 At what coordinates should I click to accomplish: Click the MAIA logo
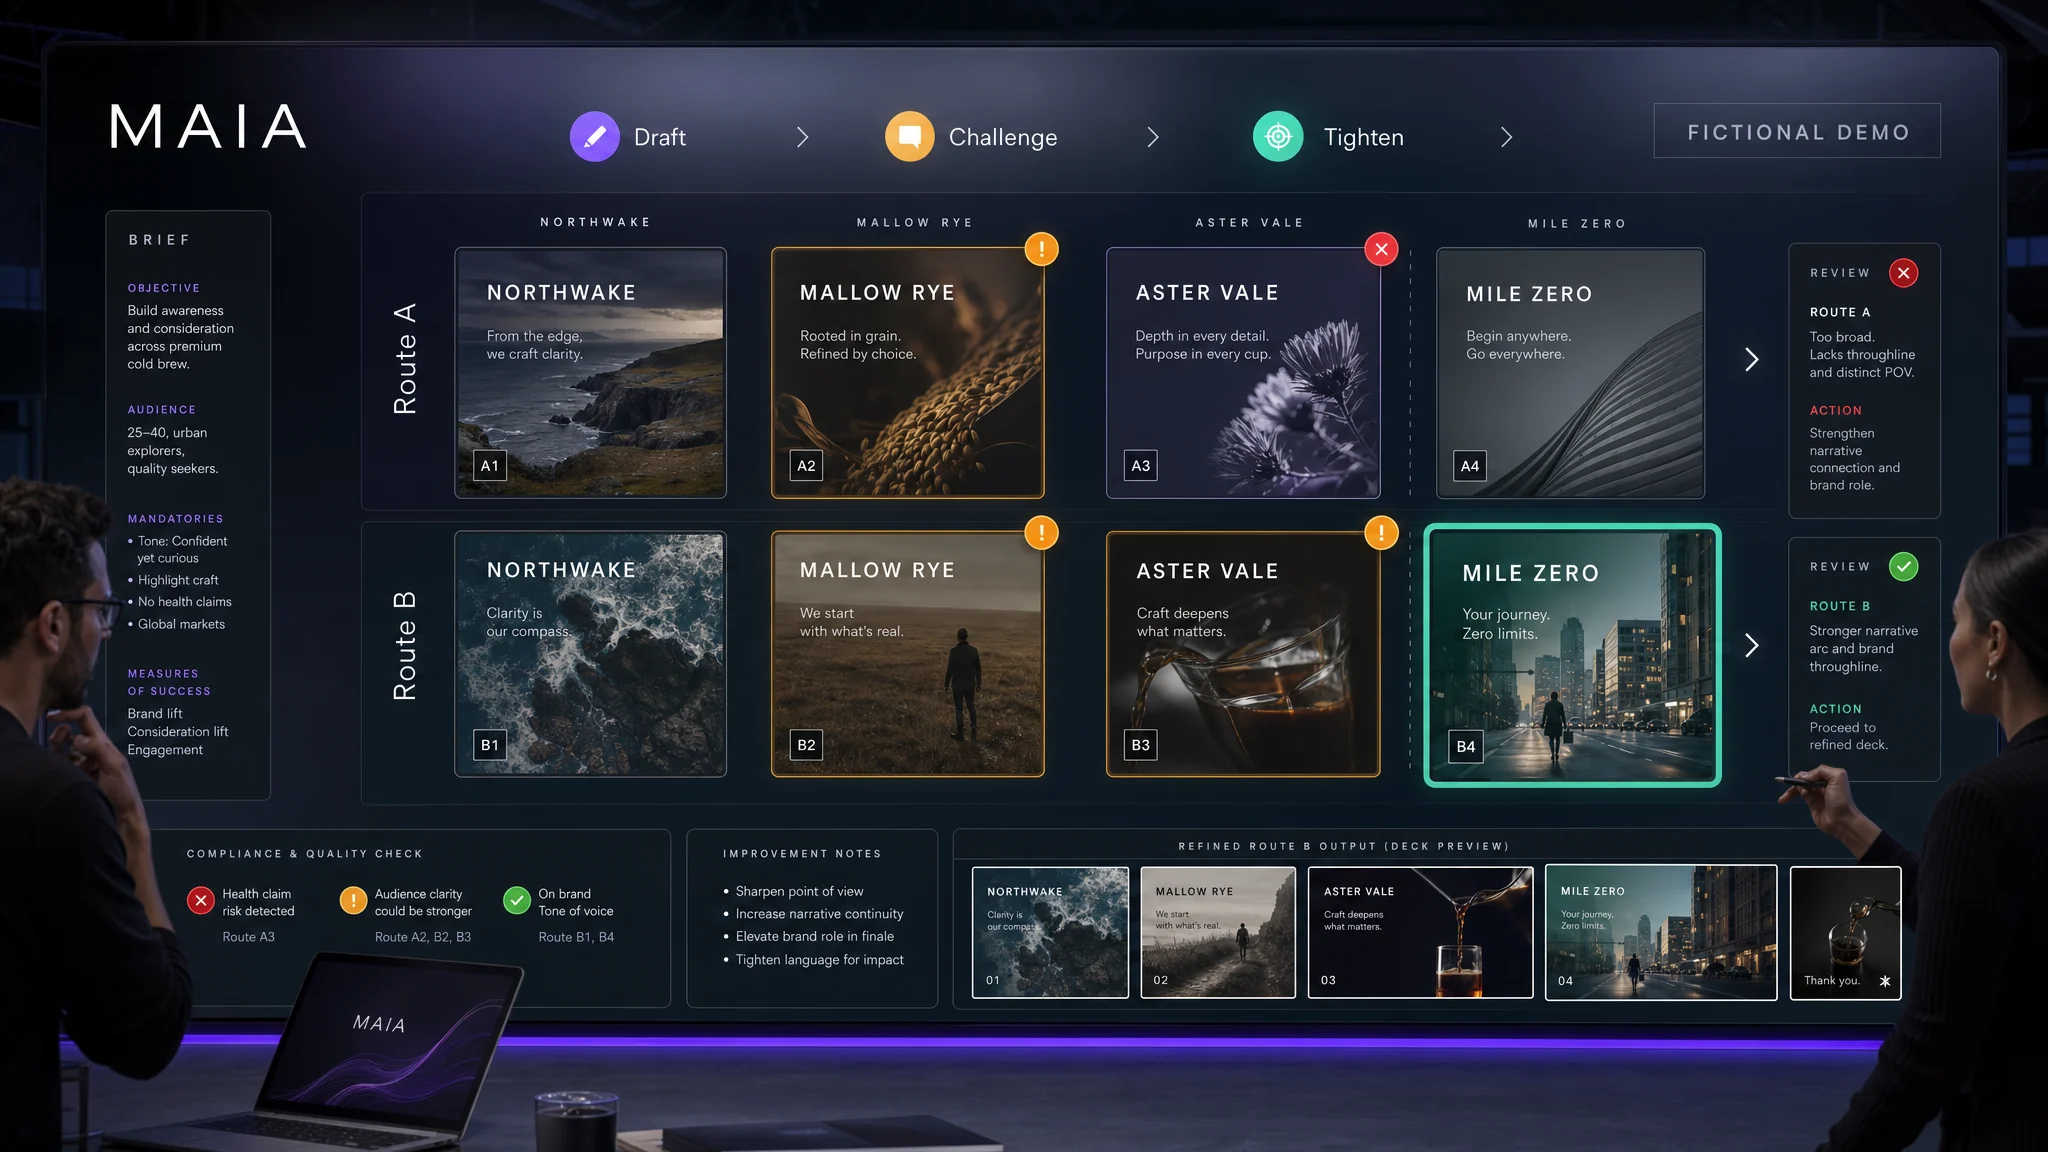[x=208, y=127]
